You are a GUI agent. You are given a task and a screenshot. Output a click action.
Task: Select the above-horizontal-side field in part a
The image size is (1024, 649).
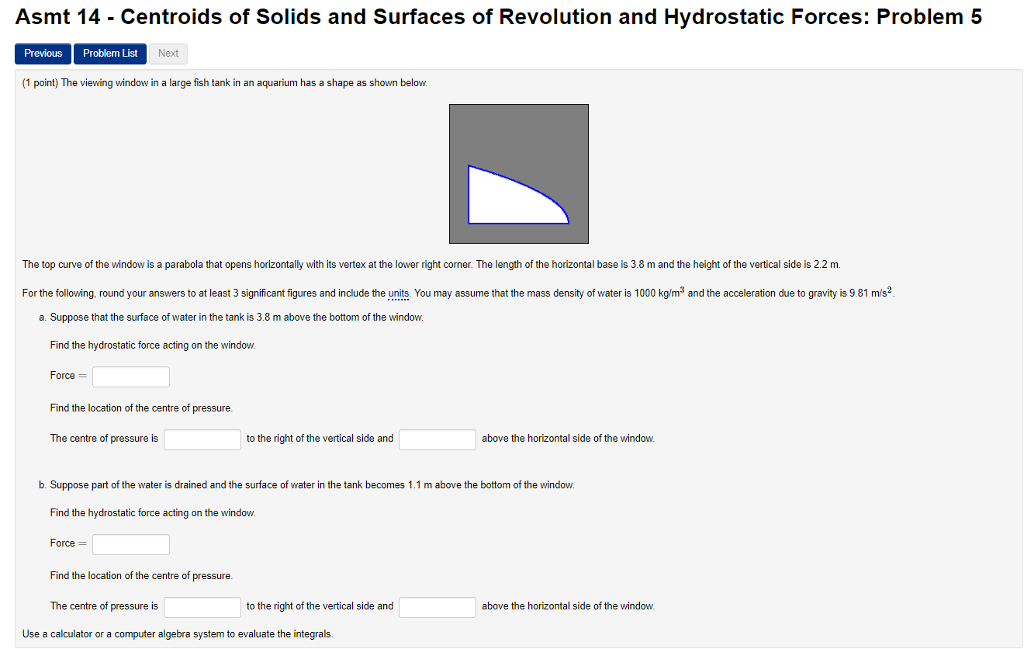coord(437,438)
